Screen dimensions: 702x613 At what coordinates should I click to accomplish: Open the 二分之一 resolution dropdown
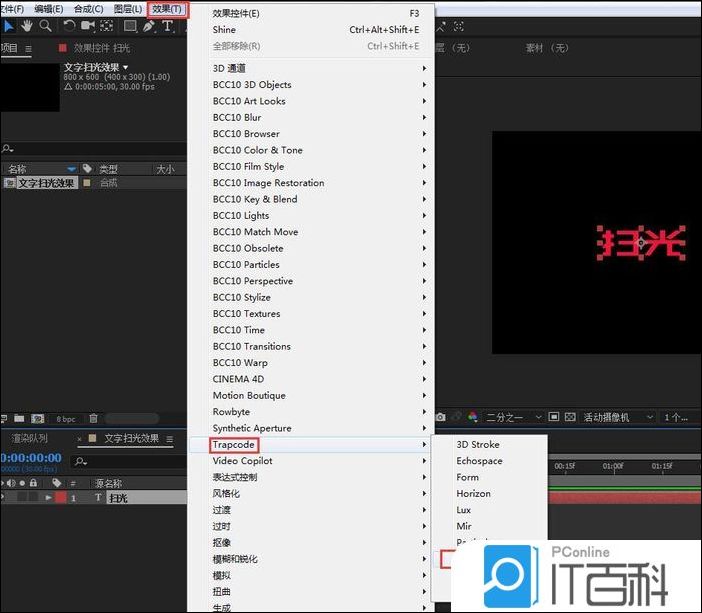tap(514, 417)
